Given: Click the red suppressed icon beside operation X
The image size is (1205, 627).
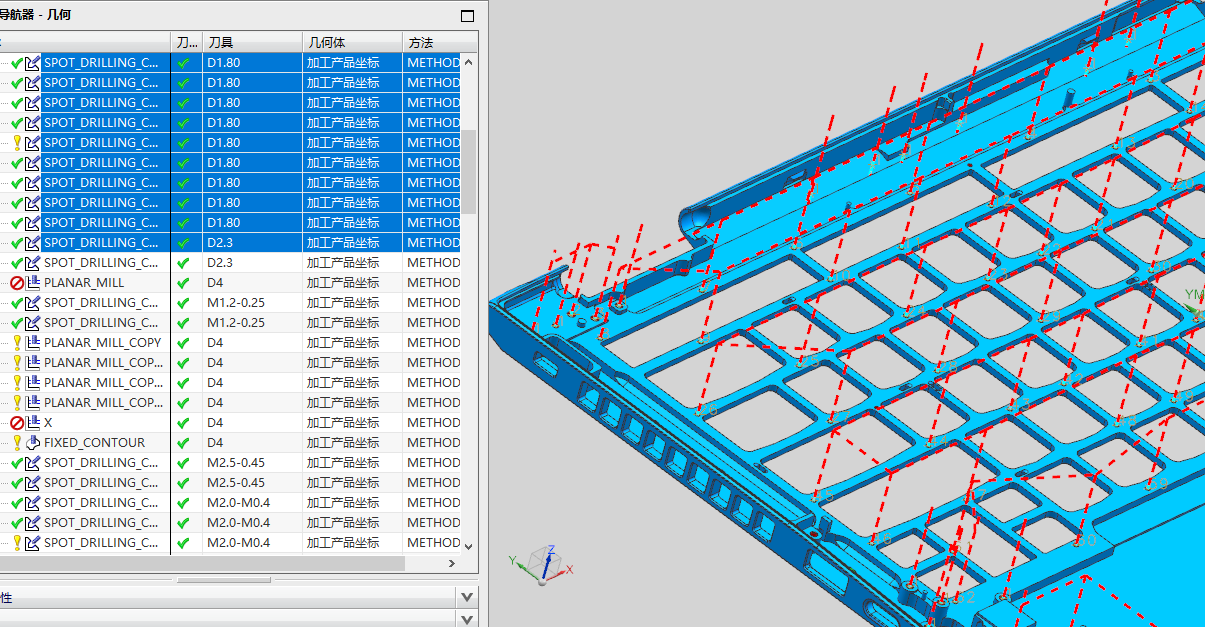Looking at the screenshot, I should point(17,423).
